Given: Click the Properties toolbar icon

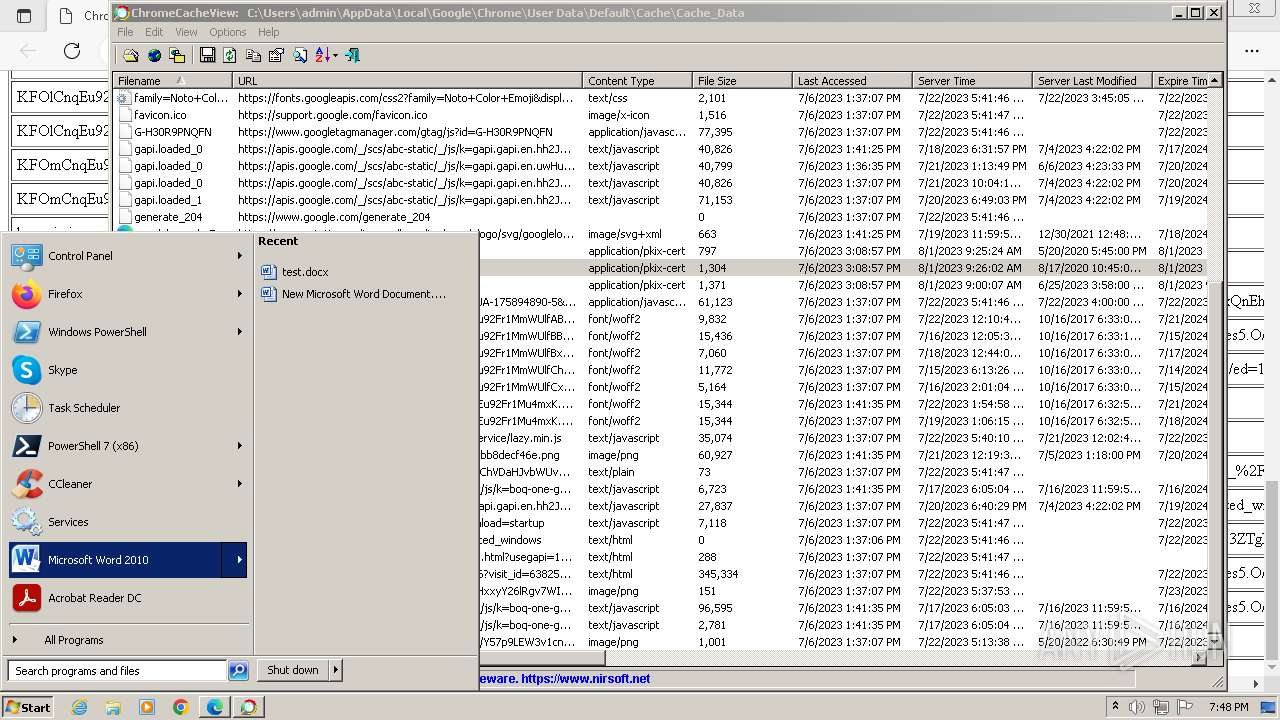Looking at the screenshot, I should coord(277,55).
